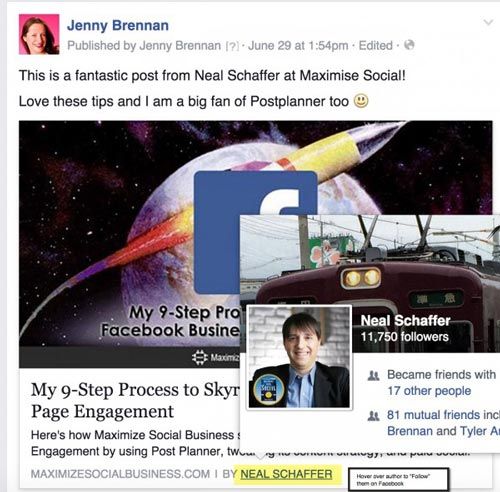The image size is (500, 492).
Task: Click the Edited label on the post
Action: (x=375, y=46)
